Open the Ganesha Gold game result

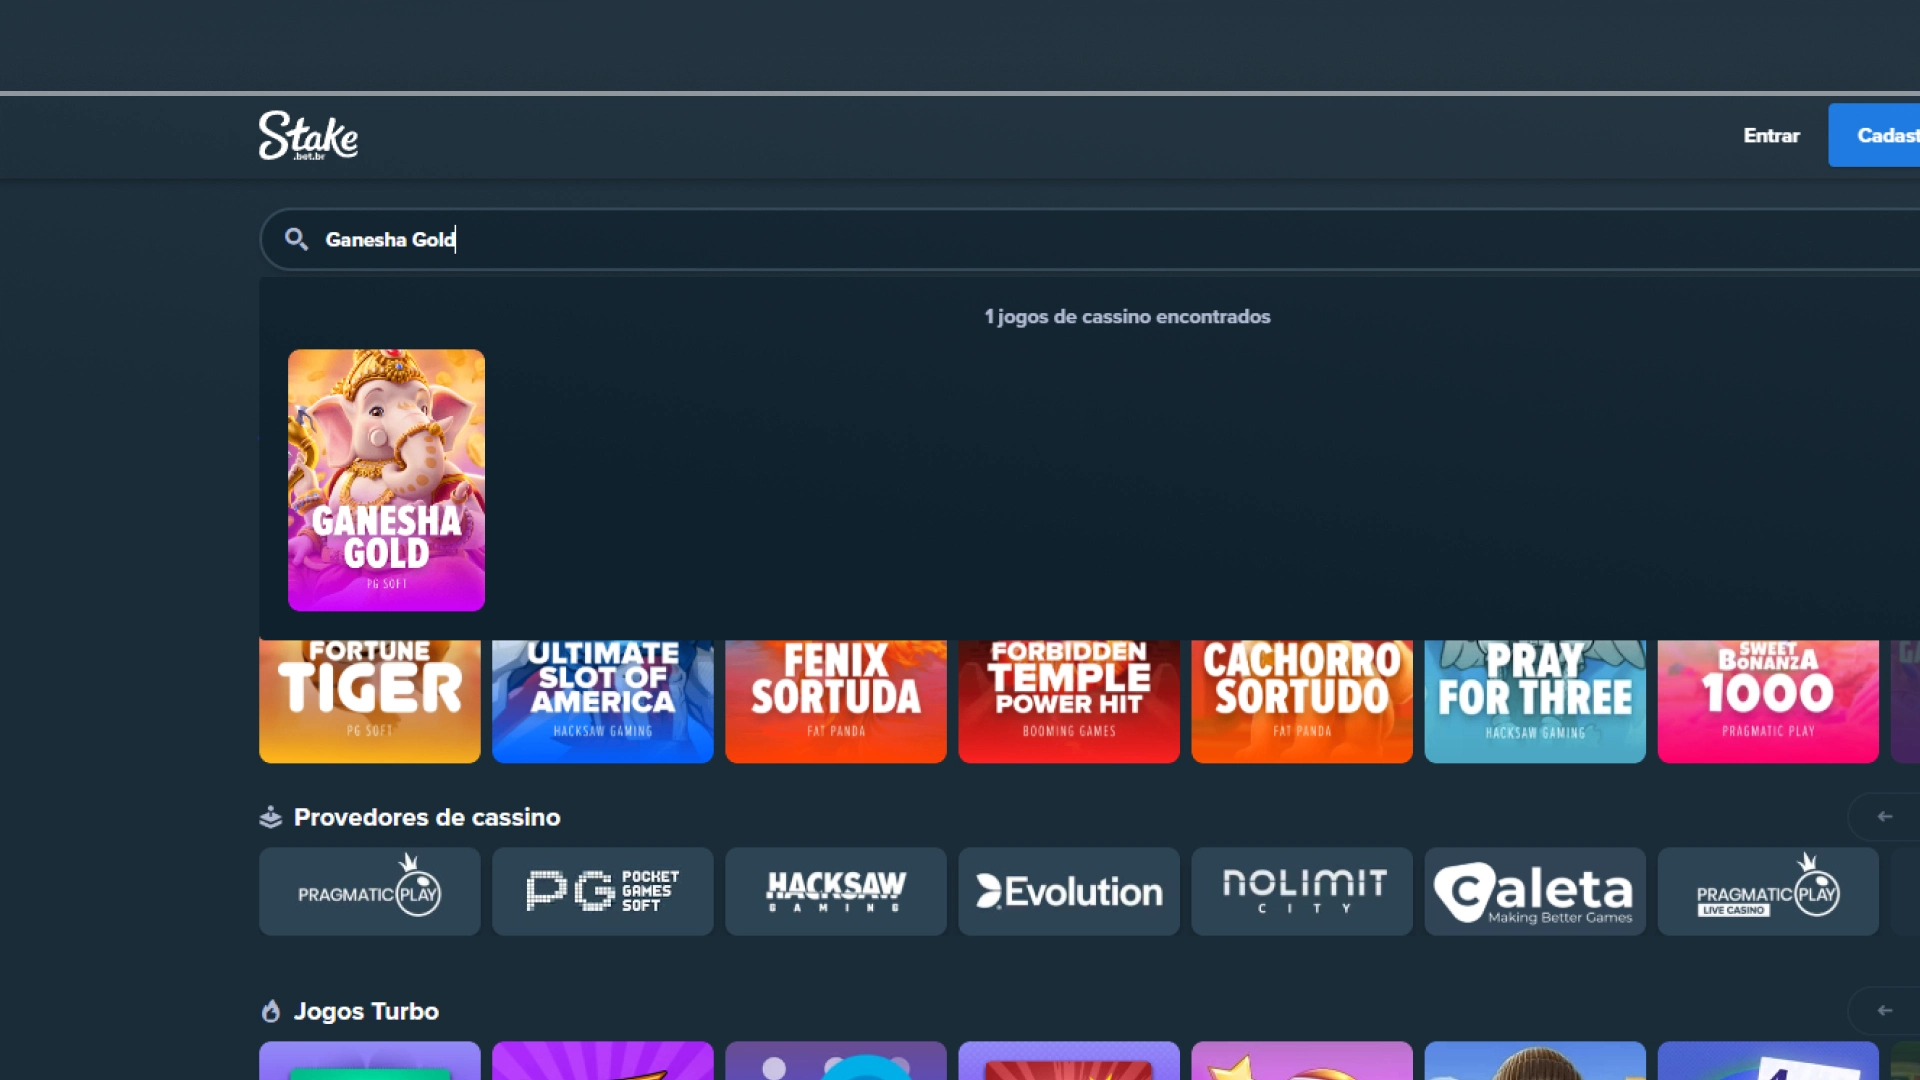pos(386,480)
